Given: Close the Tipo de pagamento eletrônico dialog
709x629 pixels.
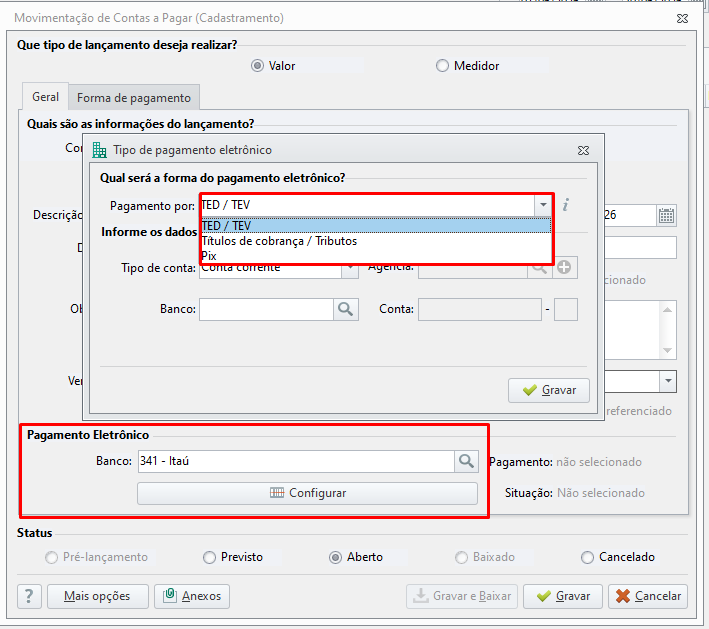Looking at the screenshot, I should coord(583,150).
